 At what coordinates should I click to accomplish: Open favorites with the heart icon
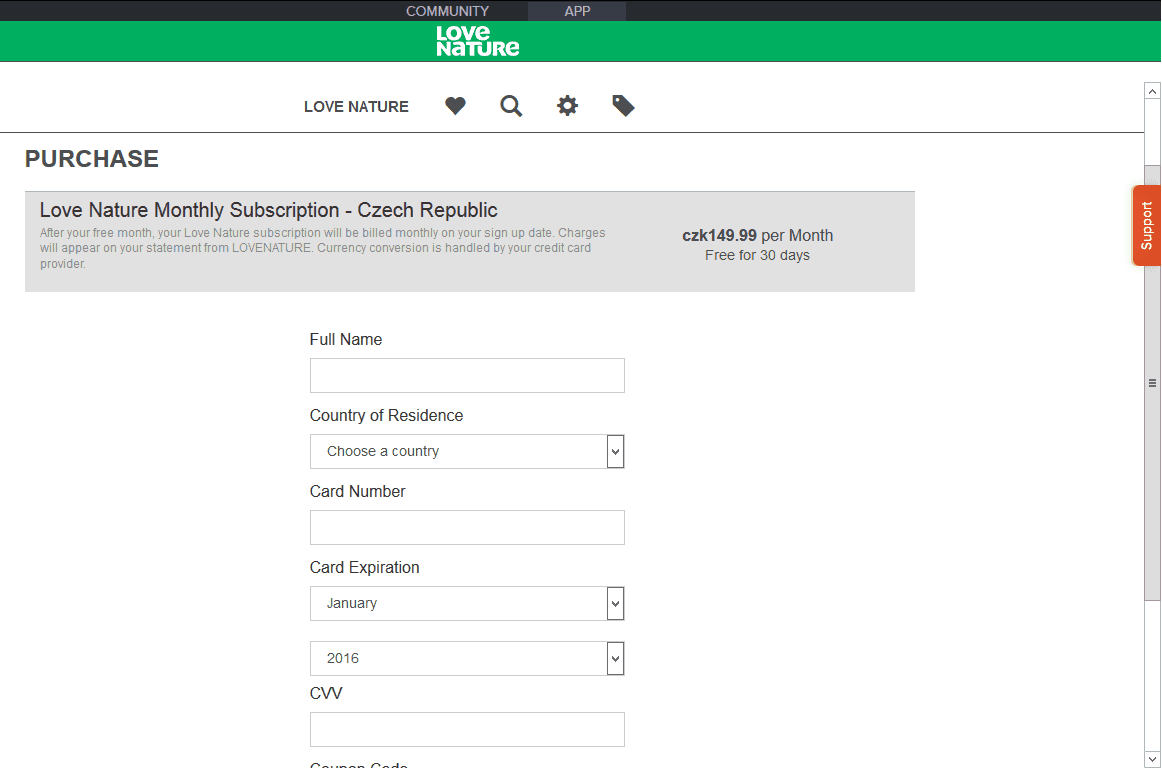point(455,106)
